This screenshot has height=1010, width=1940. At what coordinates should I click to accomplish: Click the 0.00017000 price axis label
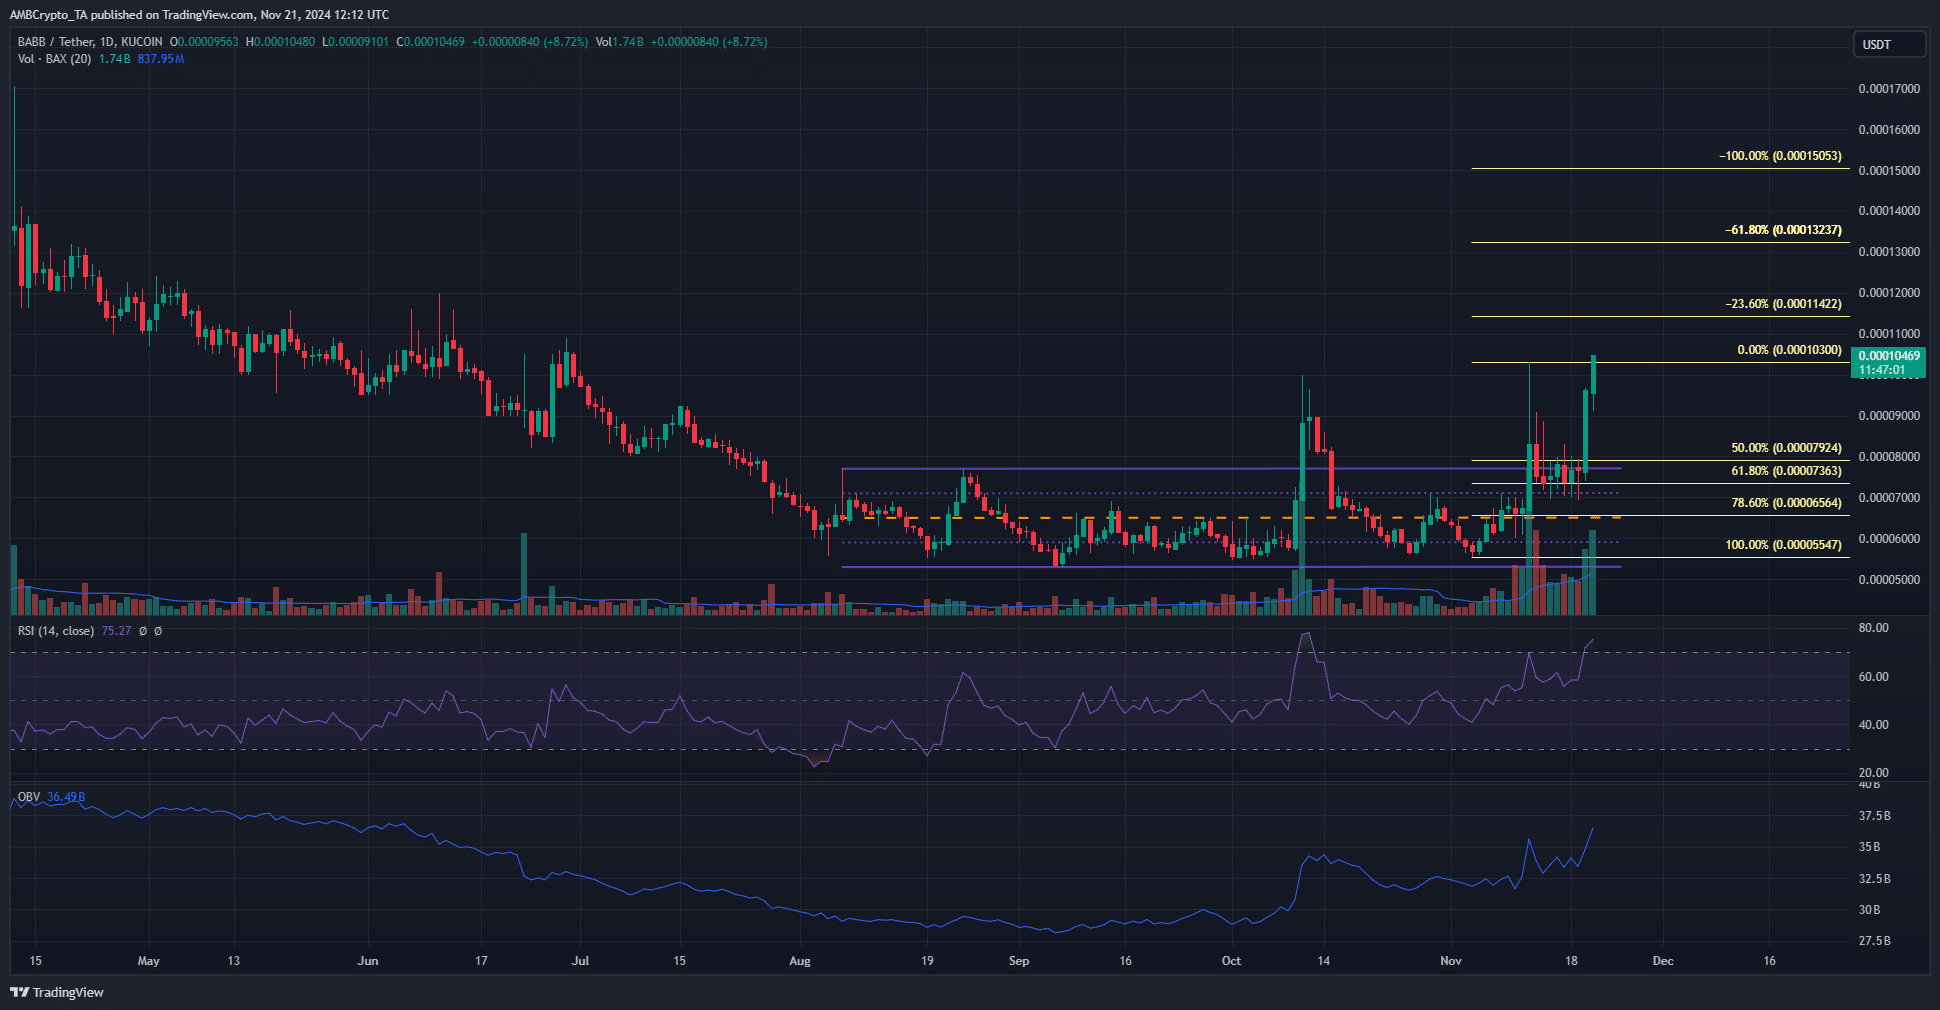coord(1889,89)
